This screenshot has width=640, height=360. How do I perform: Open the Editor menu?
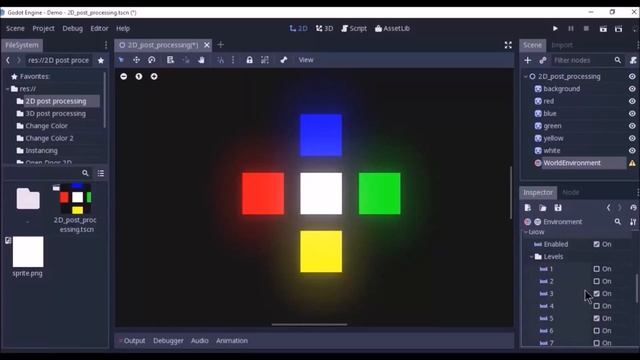pos(99,29)
